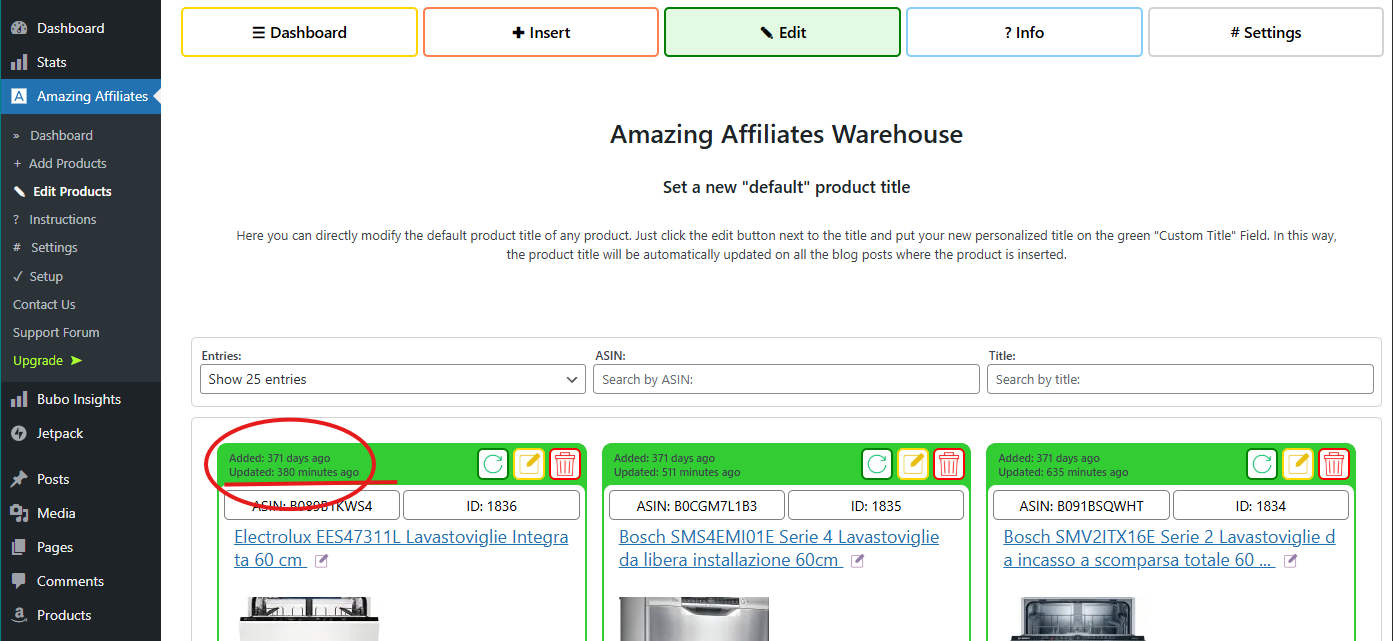Open Stats in the admin menu

tap(80, 62)
